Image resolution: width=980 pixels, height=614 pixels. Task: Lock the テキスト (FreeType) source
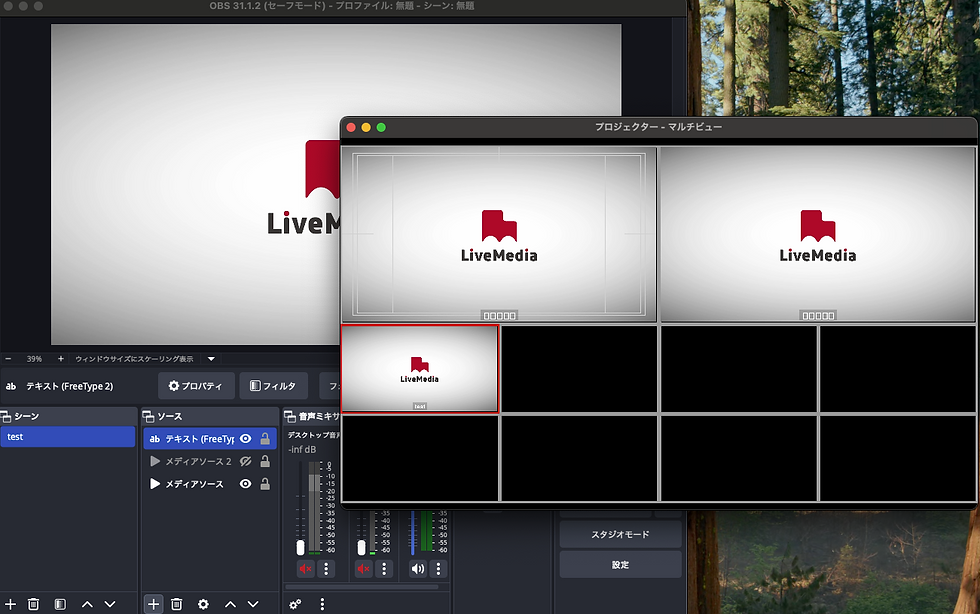[265, 439]
